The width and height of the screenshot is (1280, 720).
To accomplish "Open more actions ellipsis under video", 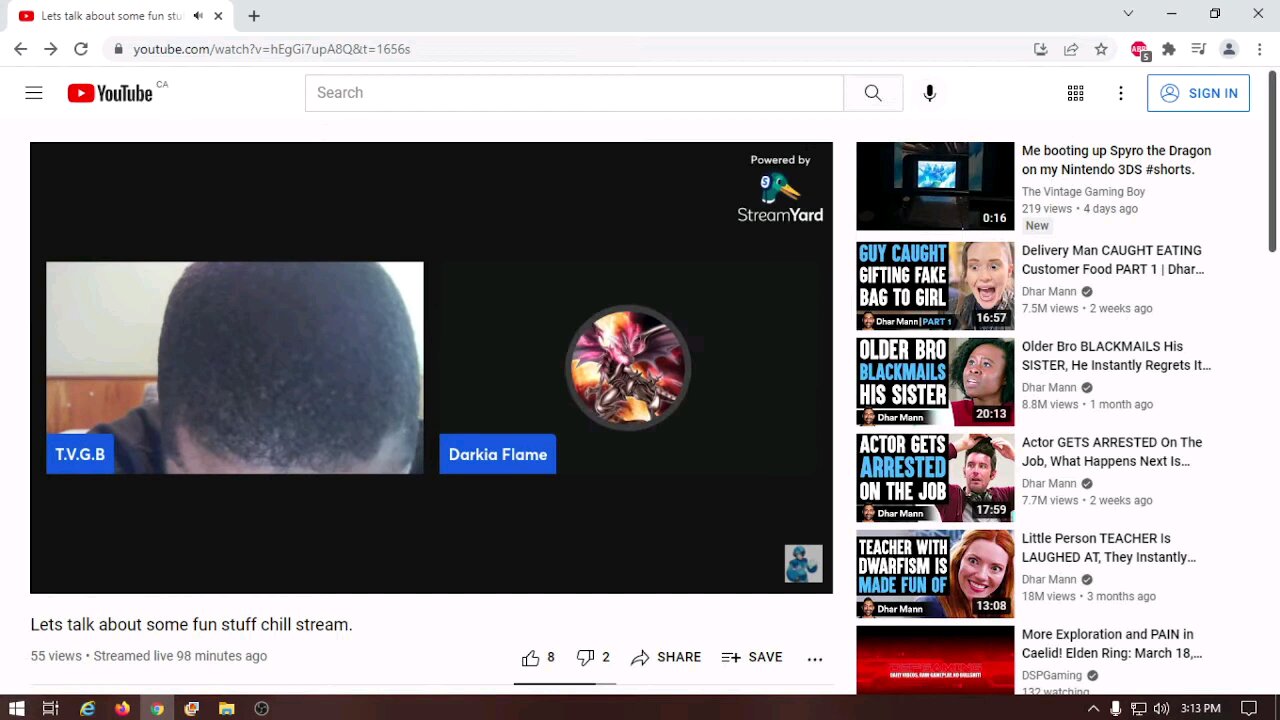I will (815, 658).
